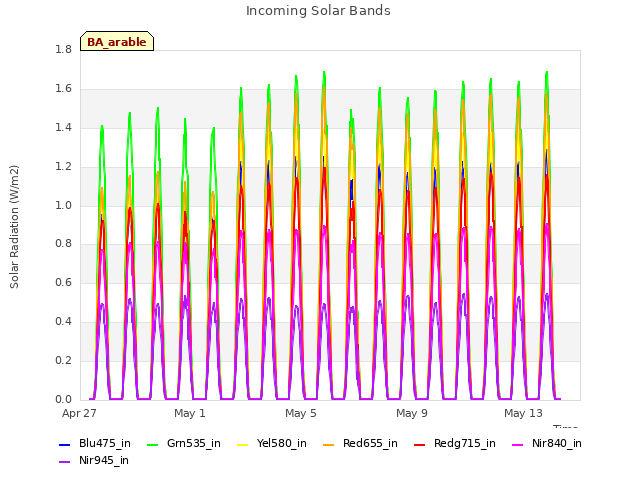Toggle the Red655_in series label
The width and height of the screenshot is (640, 480).
coord(370,444)
